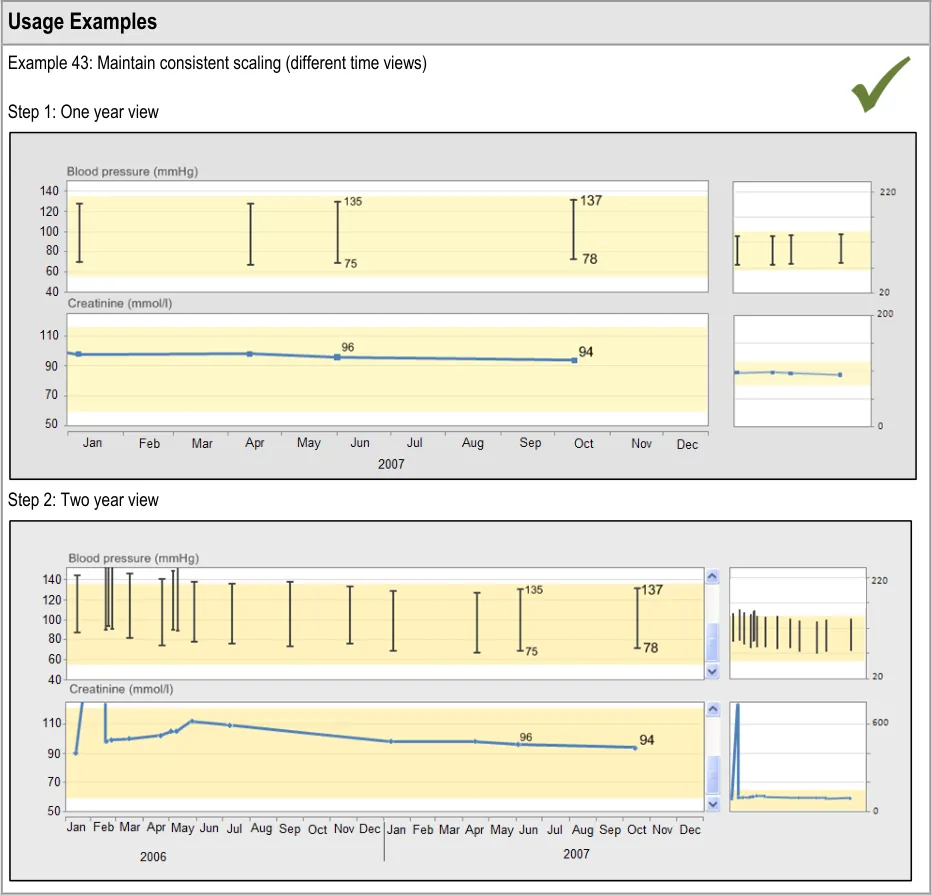Open blood pressure overview thumbnail in one year view
The image size is (932, 895).
point(803,237)
